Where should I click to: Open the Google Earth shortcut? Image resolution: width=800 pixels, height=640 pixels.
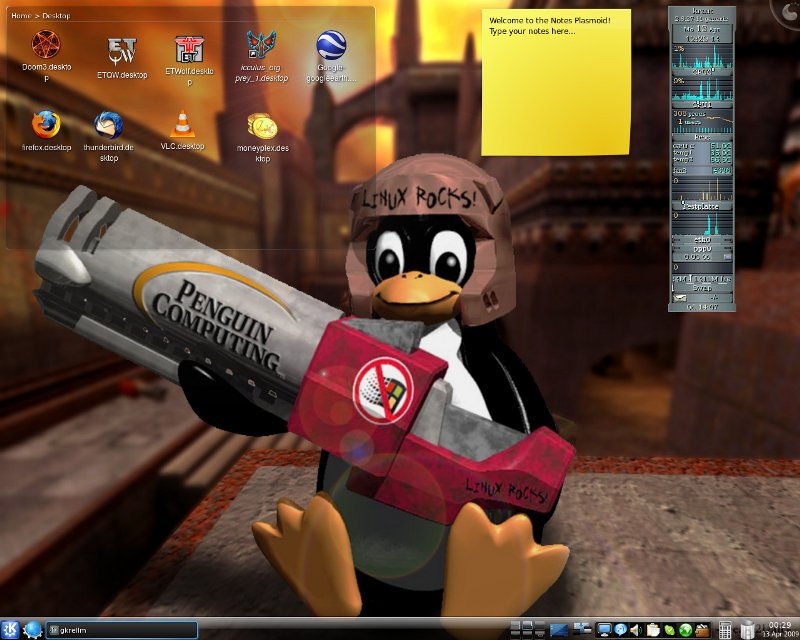pos(331,46)
